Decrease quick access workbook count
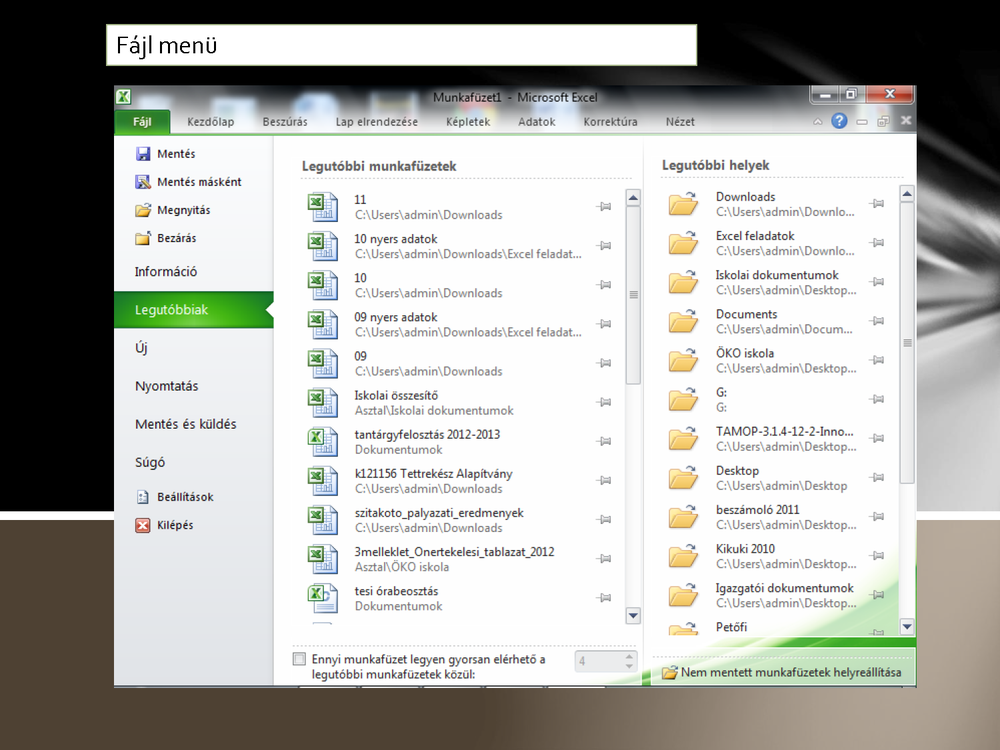The image size is (1000, 750). [629, 666]
